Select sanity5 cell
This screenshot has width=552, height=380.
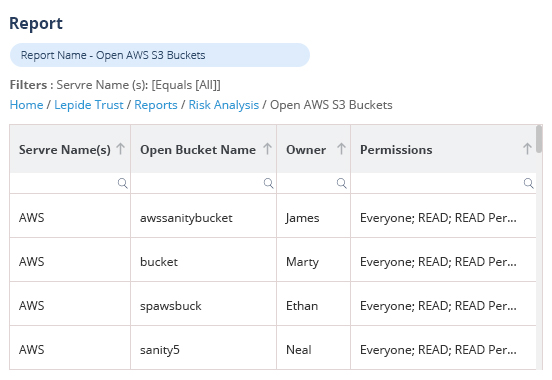[x=203, y=348]
